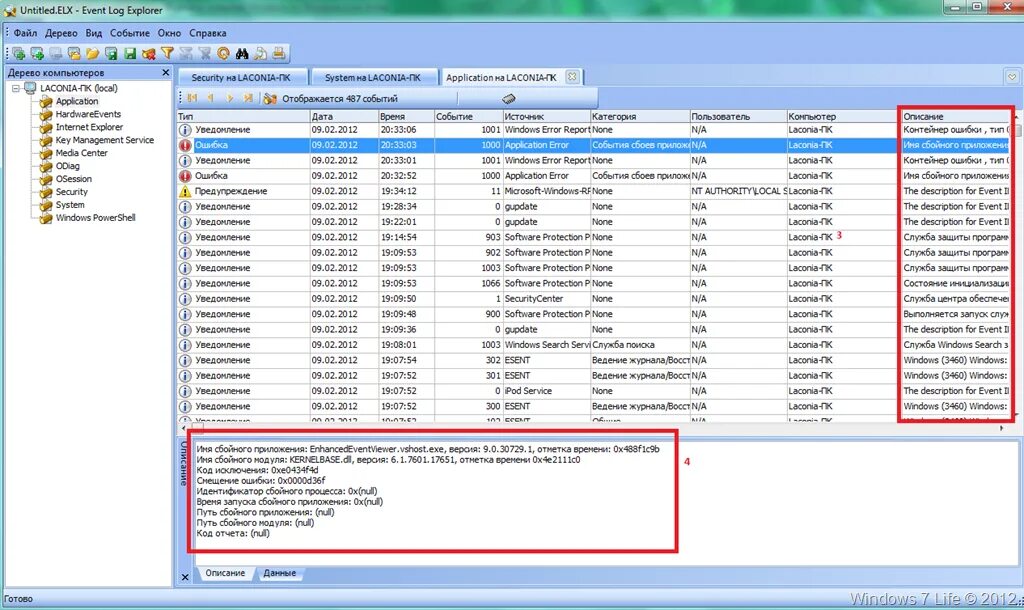This screenshot has height=610, width=1024.
Task: Sort by the Дата column header
Action: [344, 116]
